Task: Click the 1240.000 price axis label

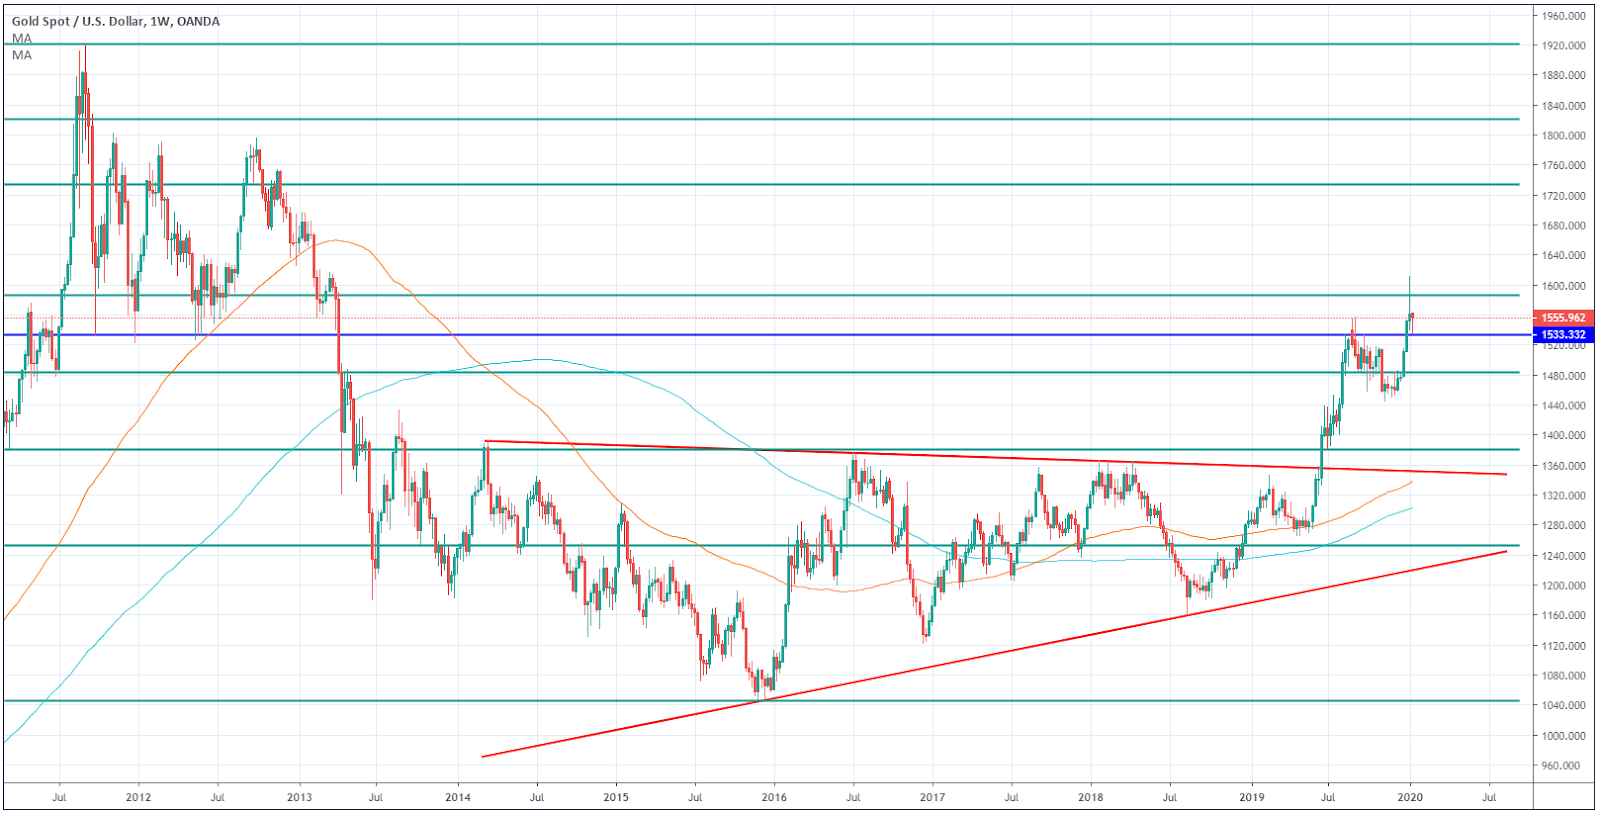Action: [1563, 556]
